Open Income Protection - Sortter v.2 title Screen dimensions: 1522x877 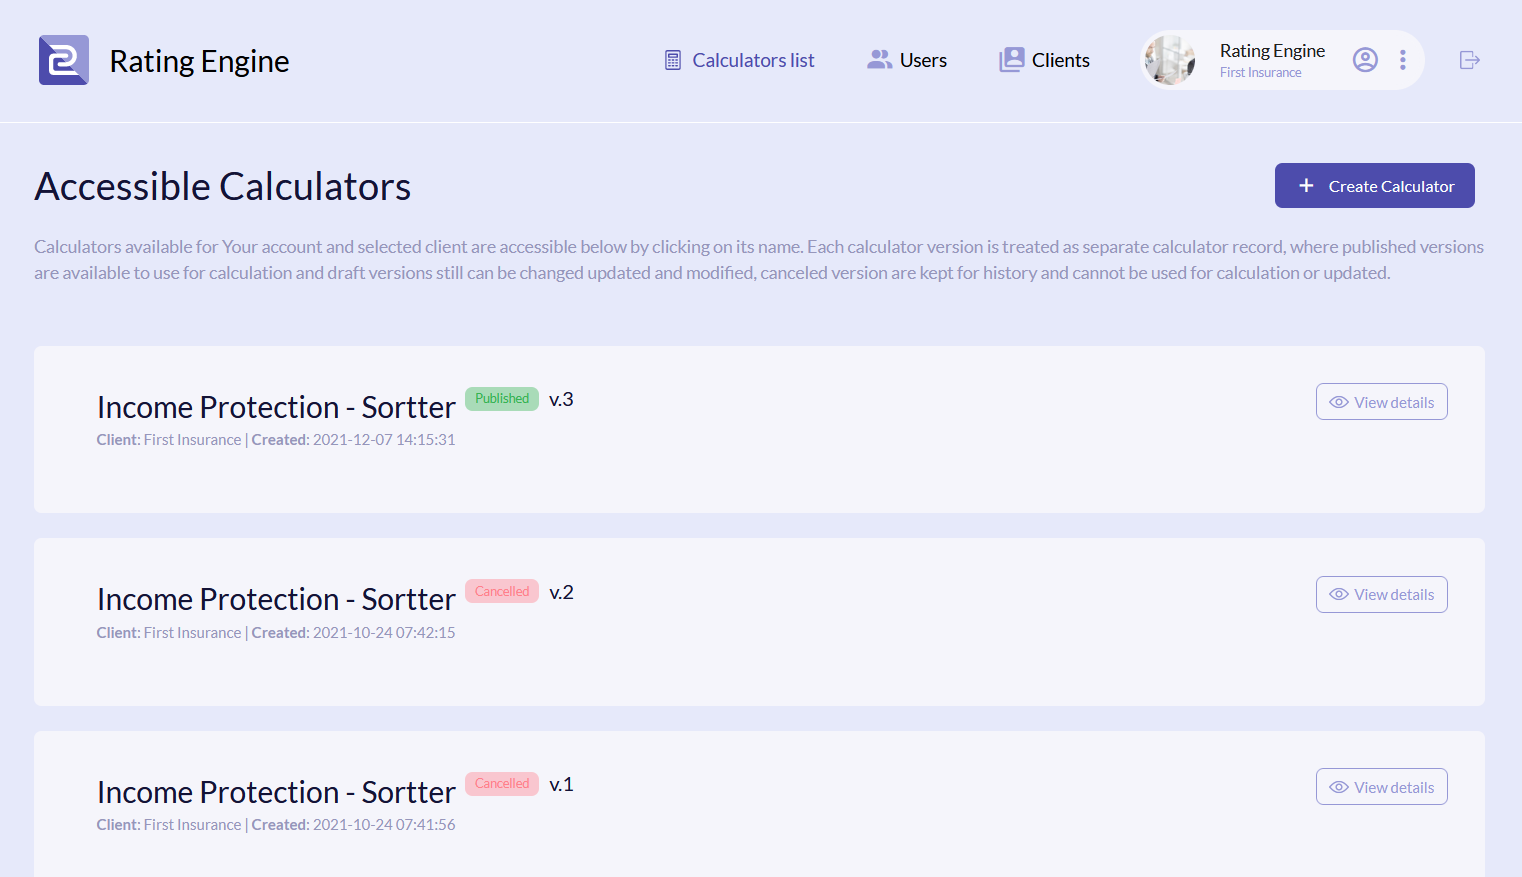(276, 599)
